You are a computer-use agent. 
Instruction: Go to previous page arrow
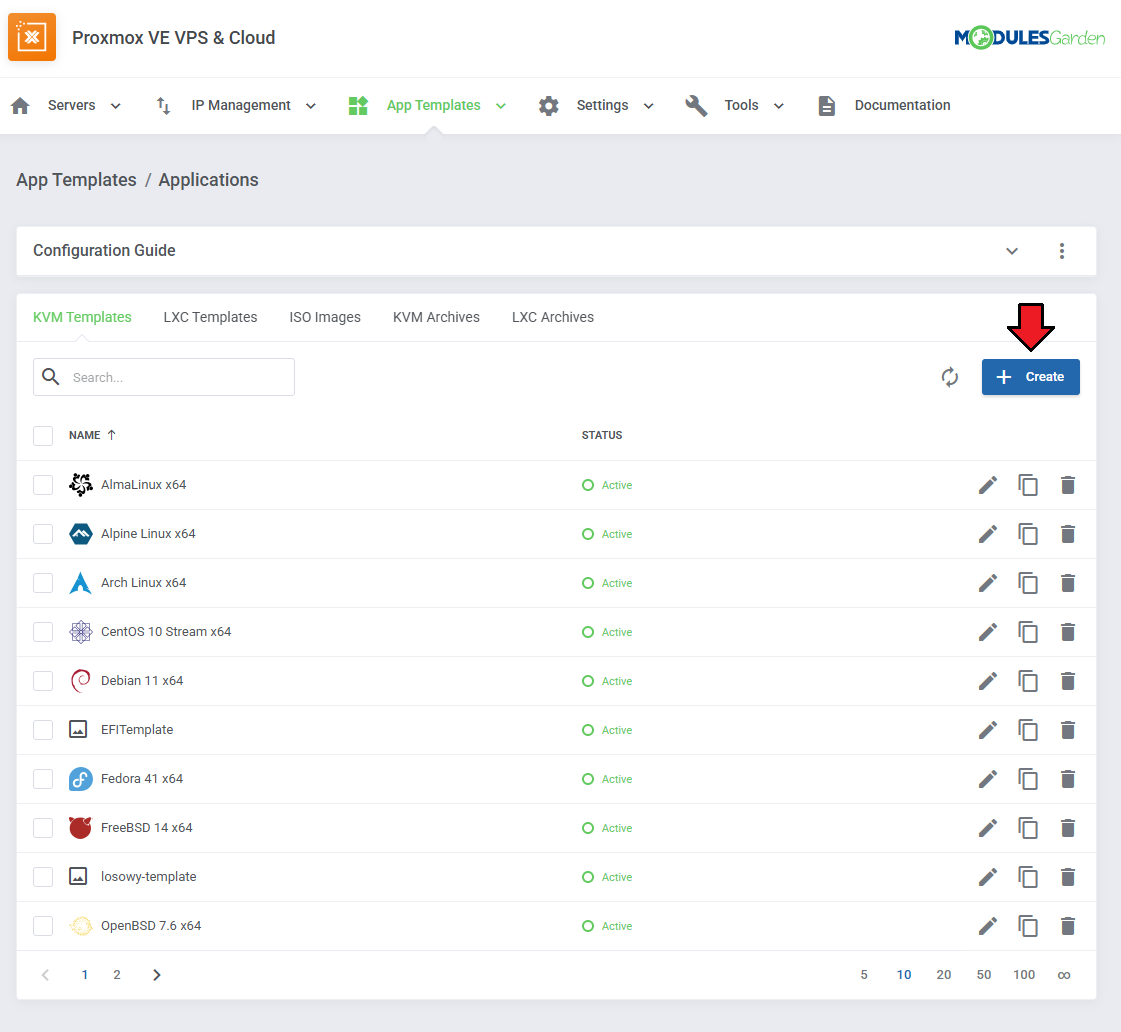[45, 975]
